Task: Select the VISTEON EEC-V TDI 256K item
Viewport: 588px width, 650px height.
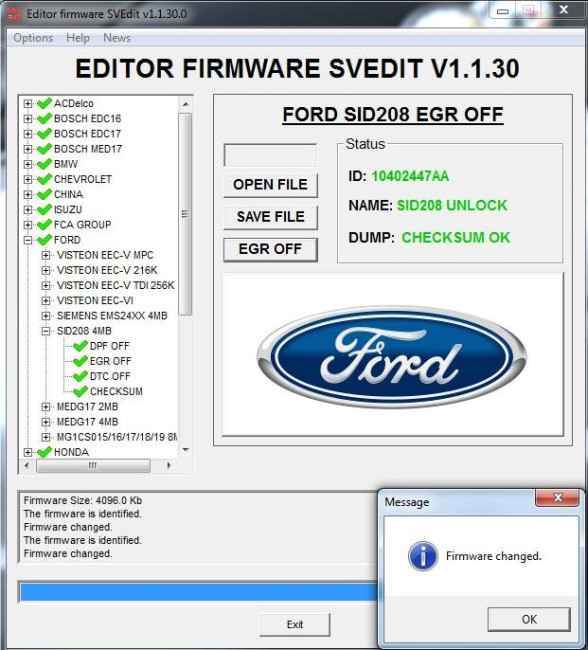Action: (x=116, y=285)
